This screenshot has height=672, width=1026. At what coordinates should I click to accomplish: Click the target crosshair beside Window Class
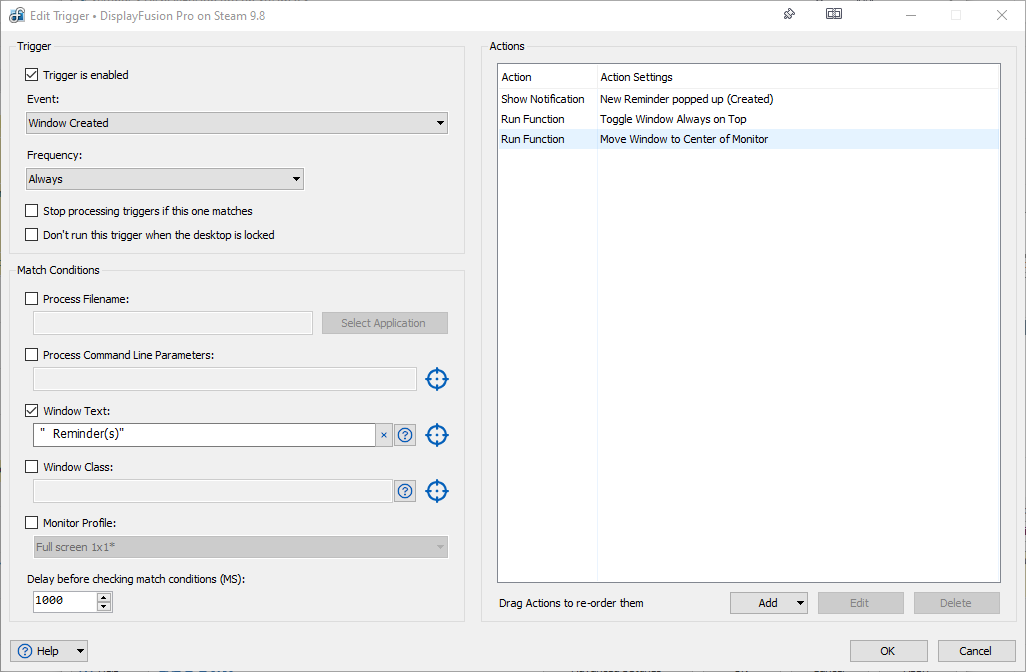(437, 491)
